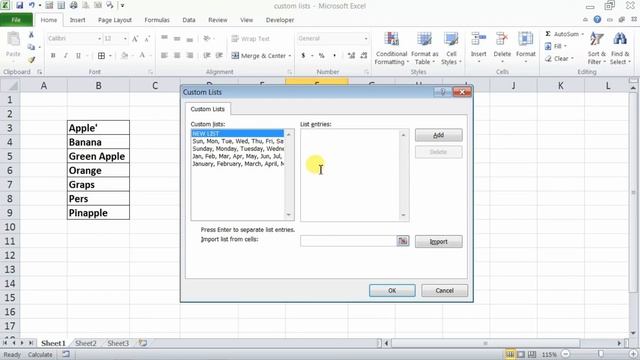640x360 pixels.
Task: Select cell containing Pinapple
Action: 98,213
